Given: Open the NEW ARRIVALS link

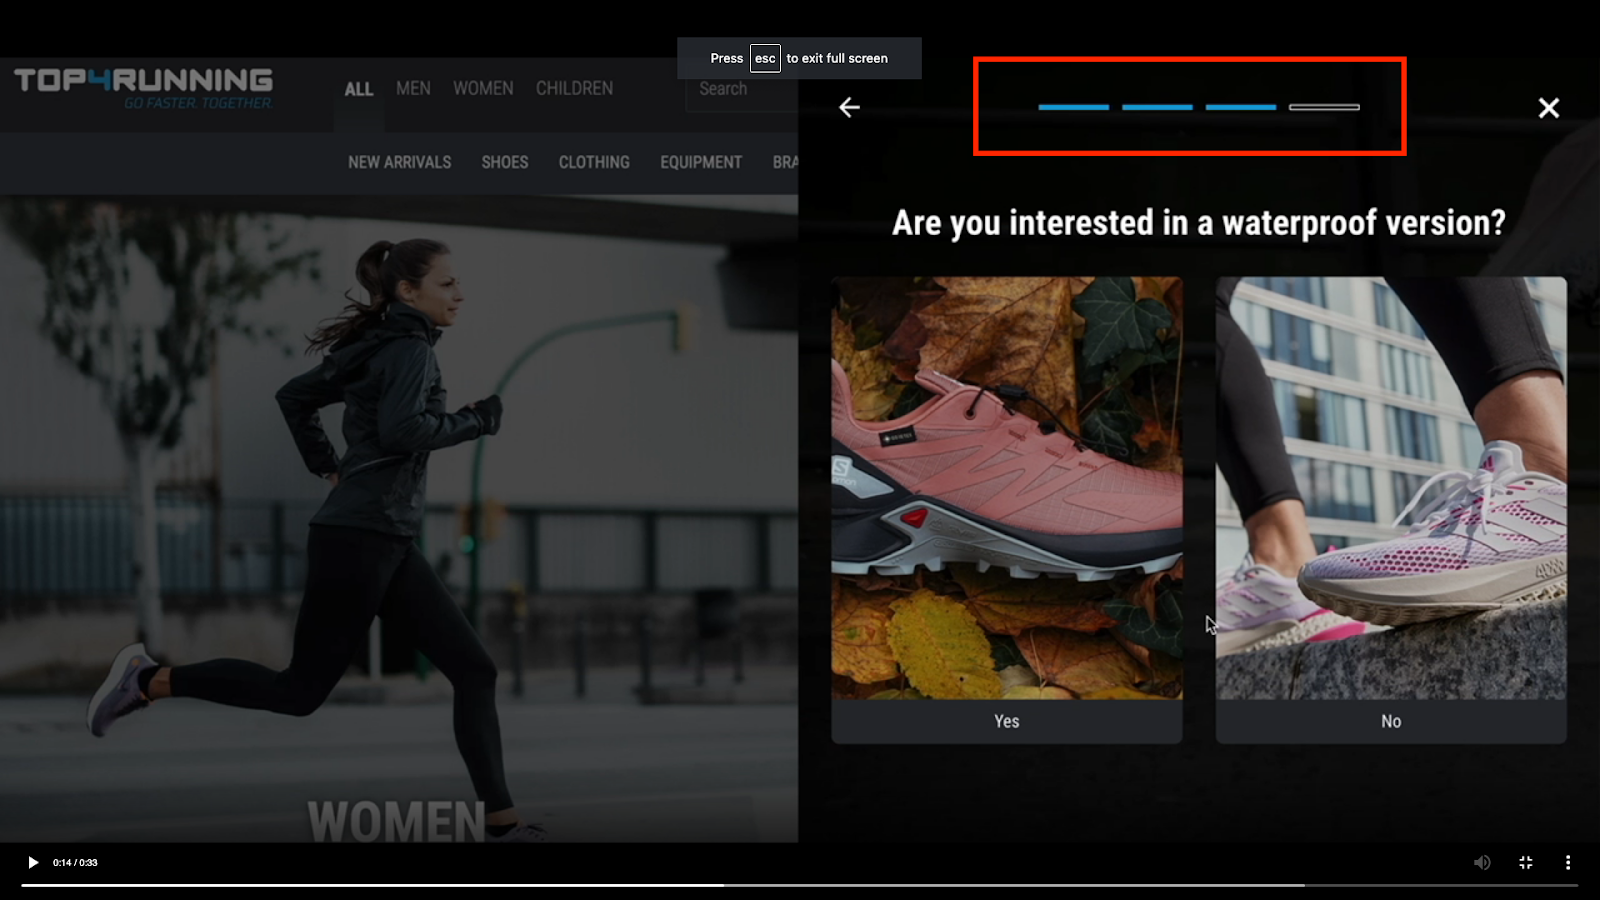Looking at the screenshot, I should (398, 162).
